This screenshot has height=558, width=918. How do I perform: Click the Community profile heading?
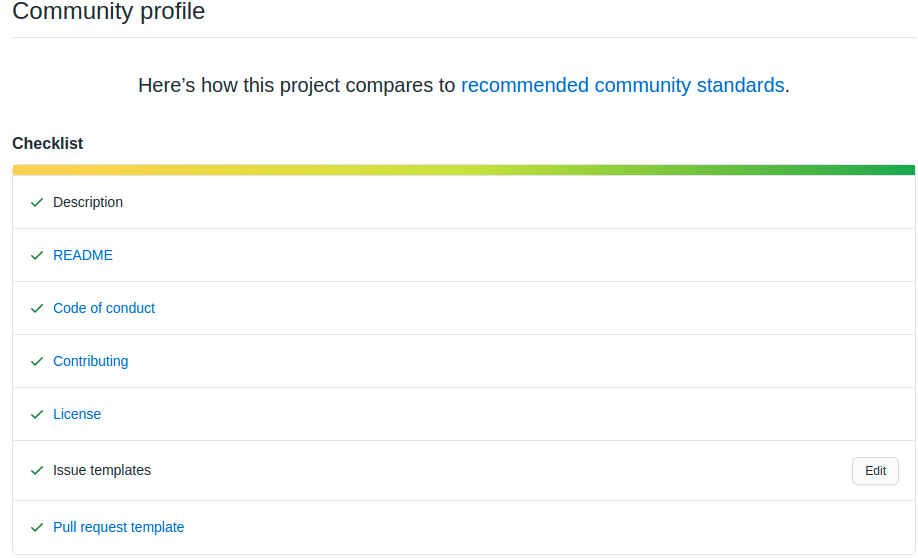click(x=108, y=12)
